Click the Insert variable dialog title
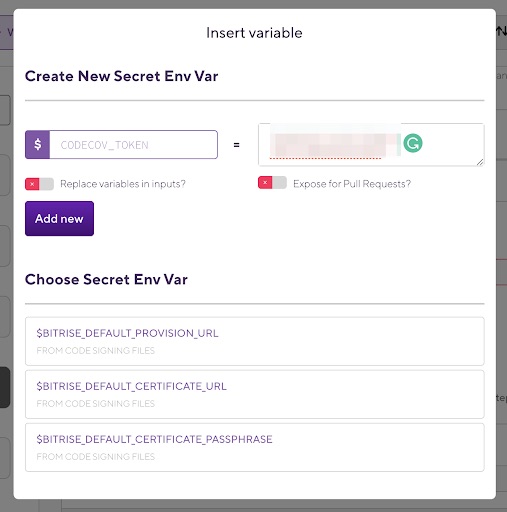 pos(254,33)
